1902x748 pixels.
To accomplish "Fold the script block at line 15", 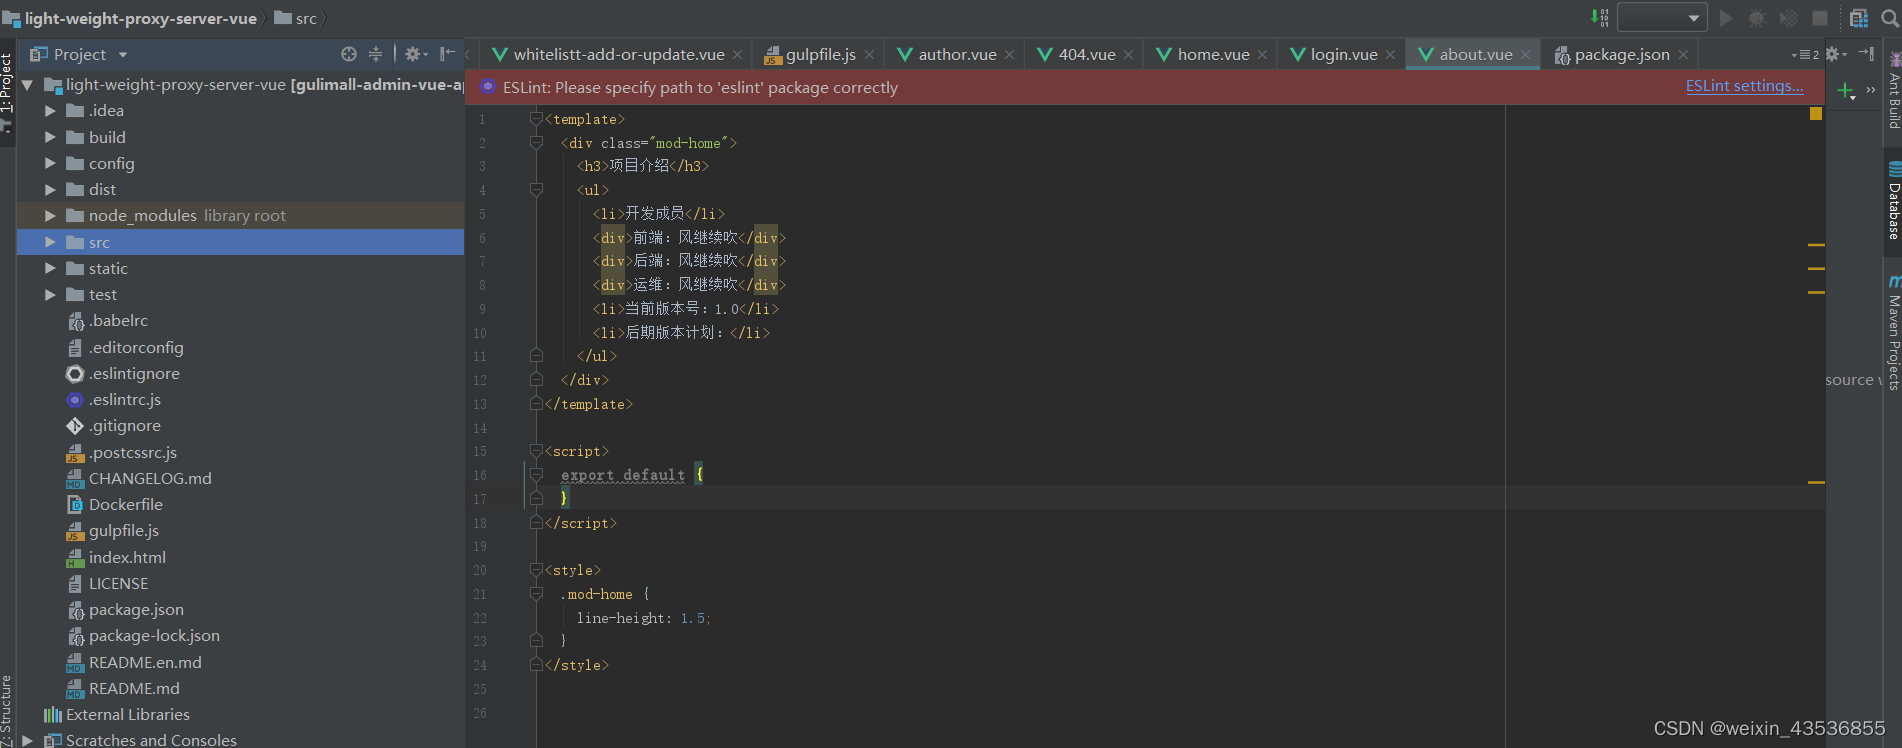I will click(536, 451).
